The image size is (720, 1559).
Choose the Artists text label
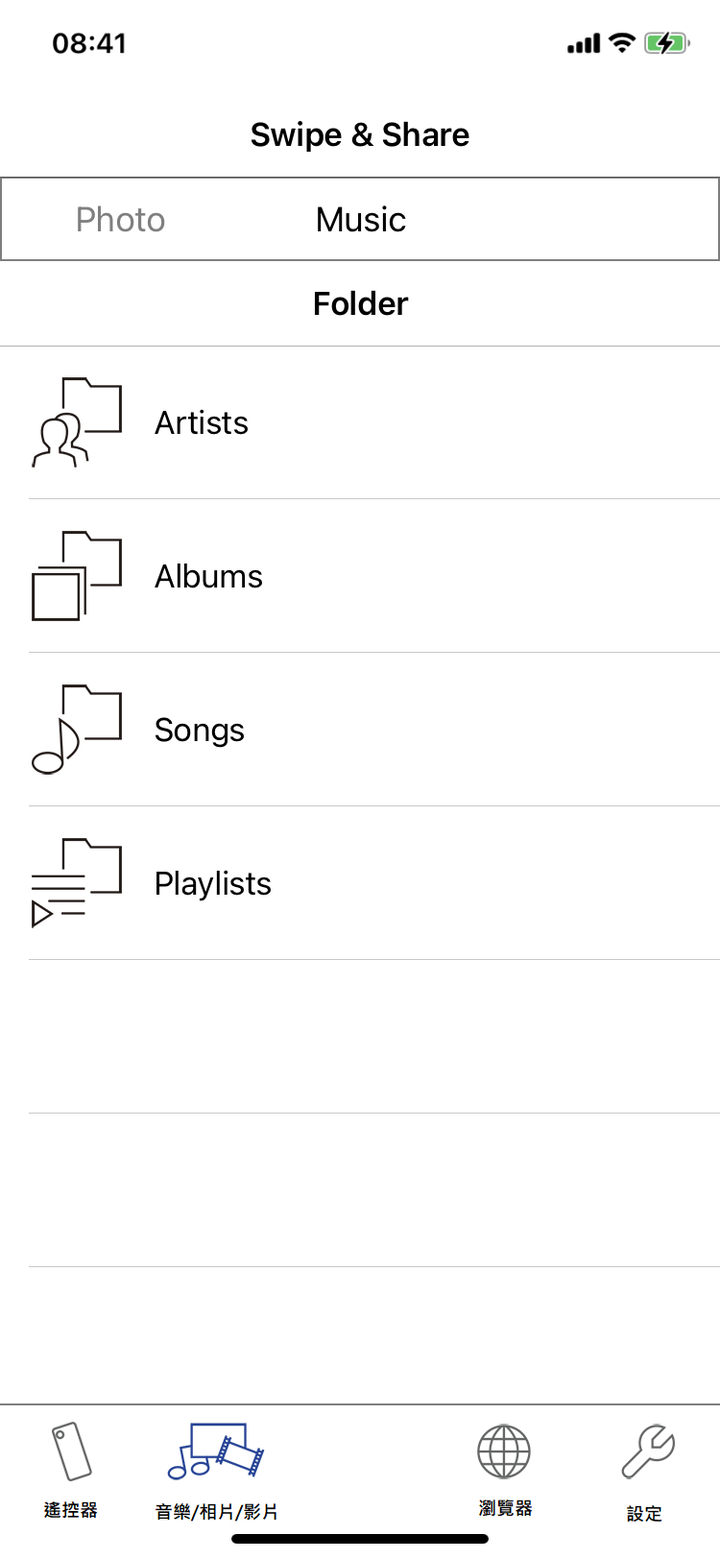pos(201,423)
